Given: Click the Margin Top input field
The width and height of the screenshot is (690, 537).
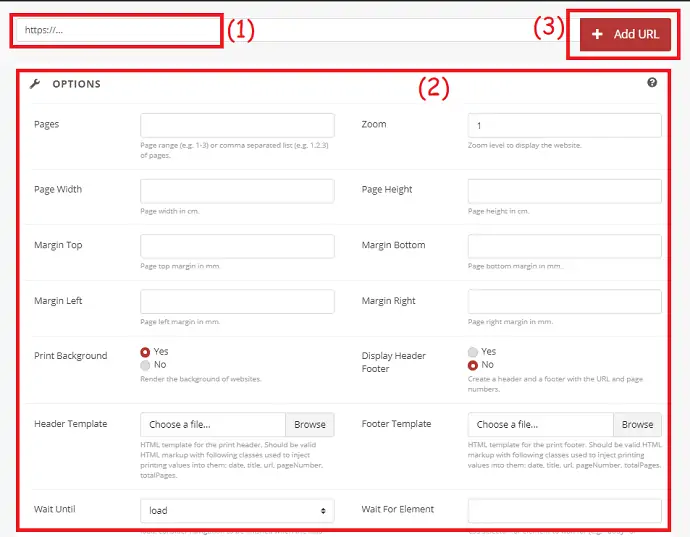Looking at the screenshot, I should [237, 246].
